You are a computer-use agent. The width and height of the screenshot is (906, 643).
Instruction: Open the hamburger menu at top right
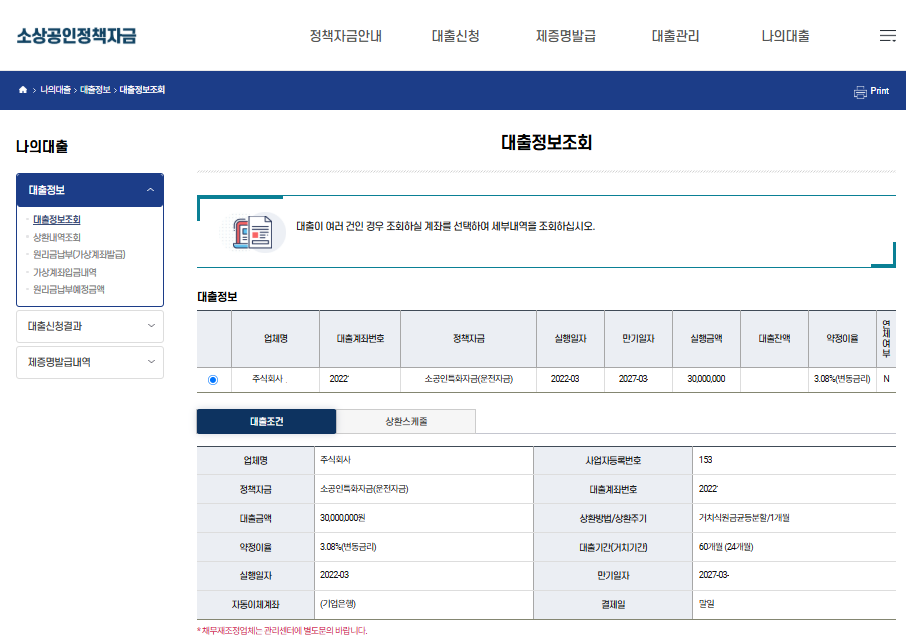tap(887, 34)
